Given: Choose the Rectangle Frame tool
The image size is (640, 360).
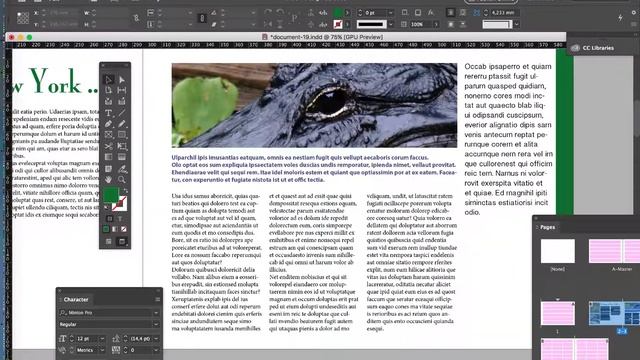Looking at the screenshot, I should (x=109, y=134).
